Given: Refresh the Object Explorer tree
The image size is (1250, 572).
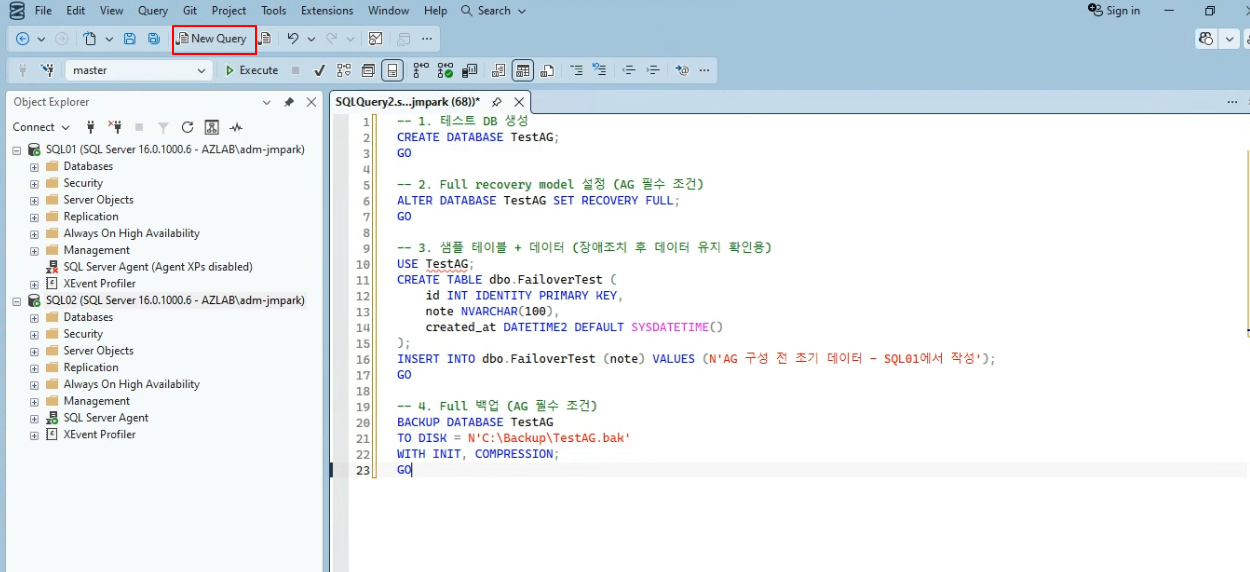Looking at the screenshot, I should [x=187, y=127].
